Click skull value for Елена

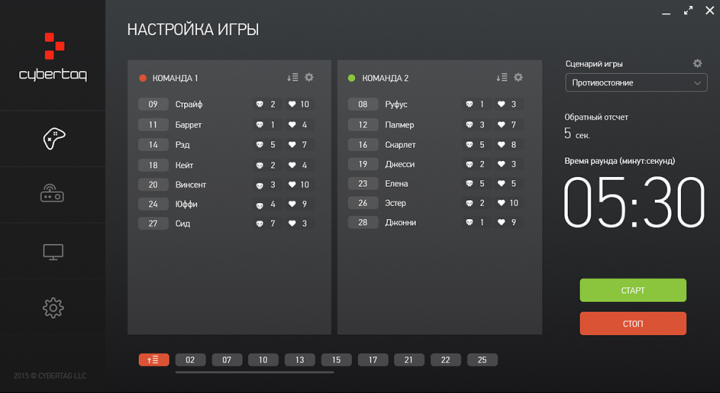click(x=476, y=184)
